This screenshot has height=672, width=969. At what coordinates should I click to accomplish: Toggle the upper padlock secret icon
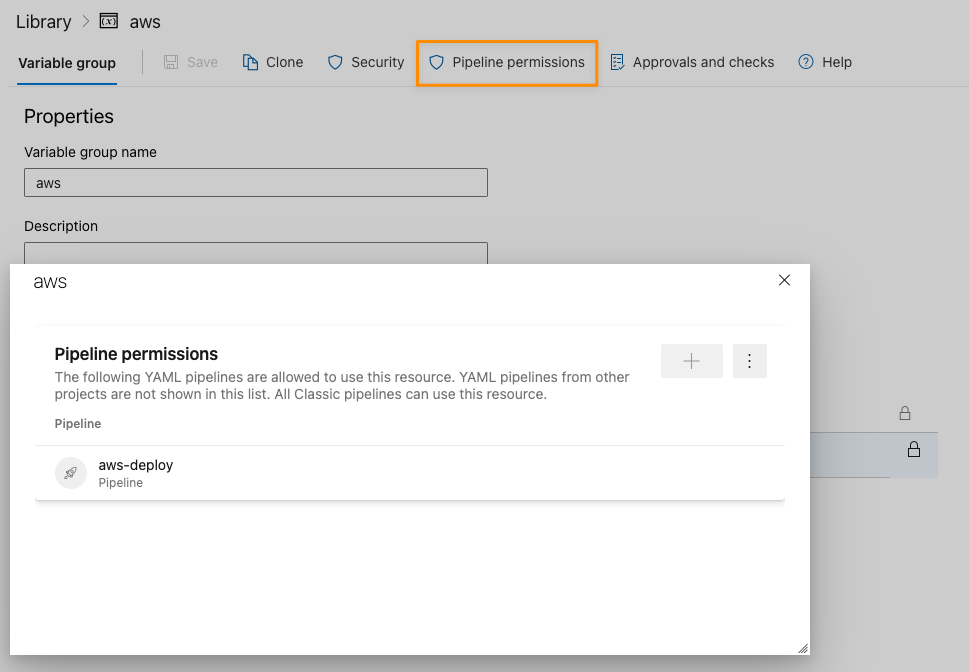coord(904,413)
